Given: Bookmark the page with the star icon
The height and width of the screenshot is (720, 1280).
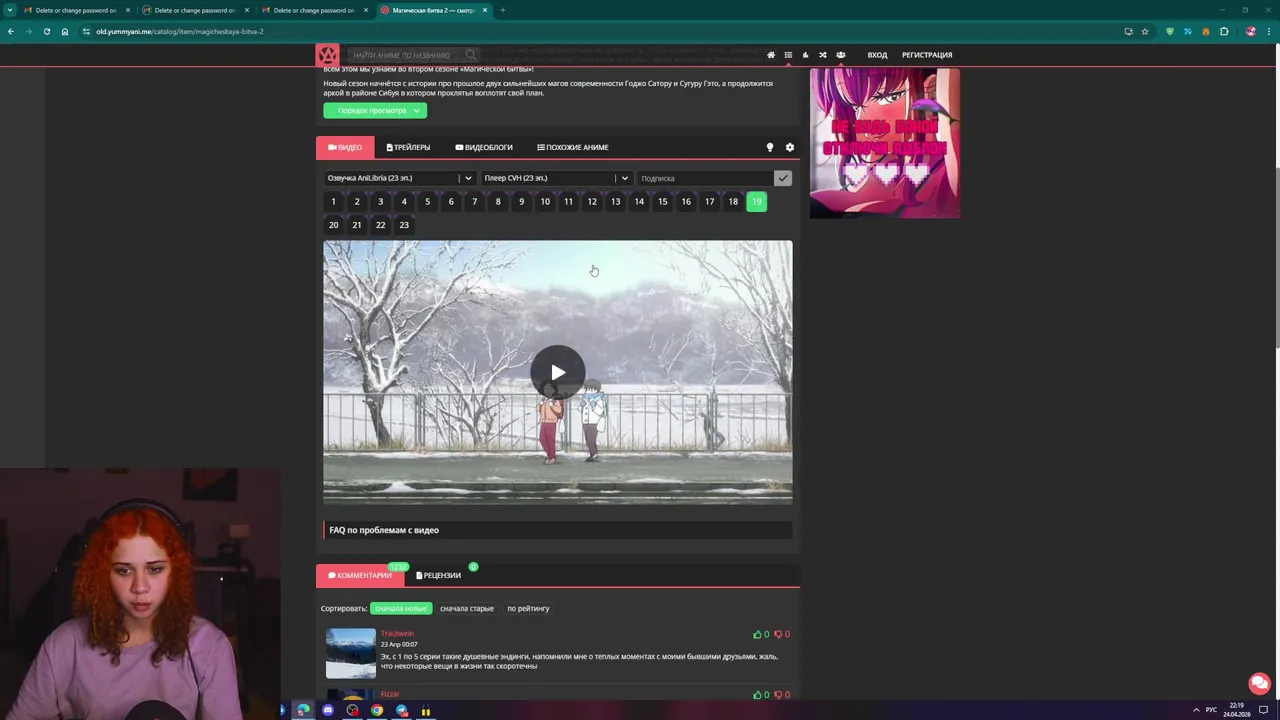Looking at the screenshot, I should click(x=1145, y=31).
